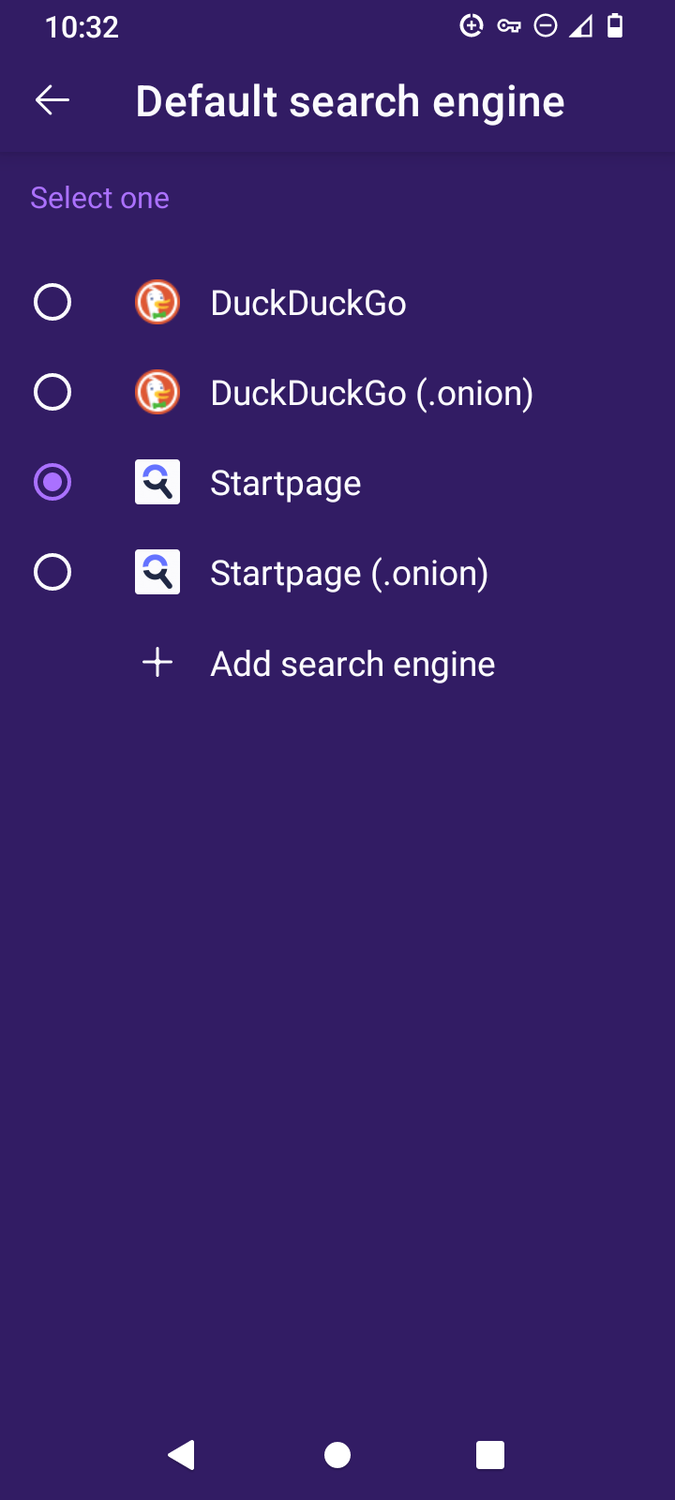Click the DuckDuckGo (.onion) logo icon

tap(157, 392)
